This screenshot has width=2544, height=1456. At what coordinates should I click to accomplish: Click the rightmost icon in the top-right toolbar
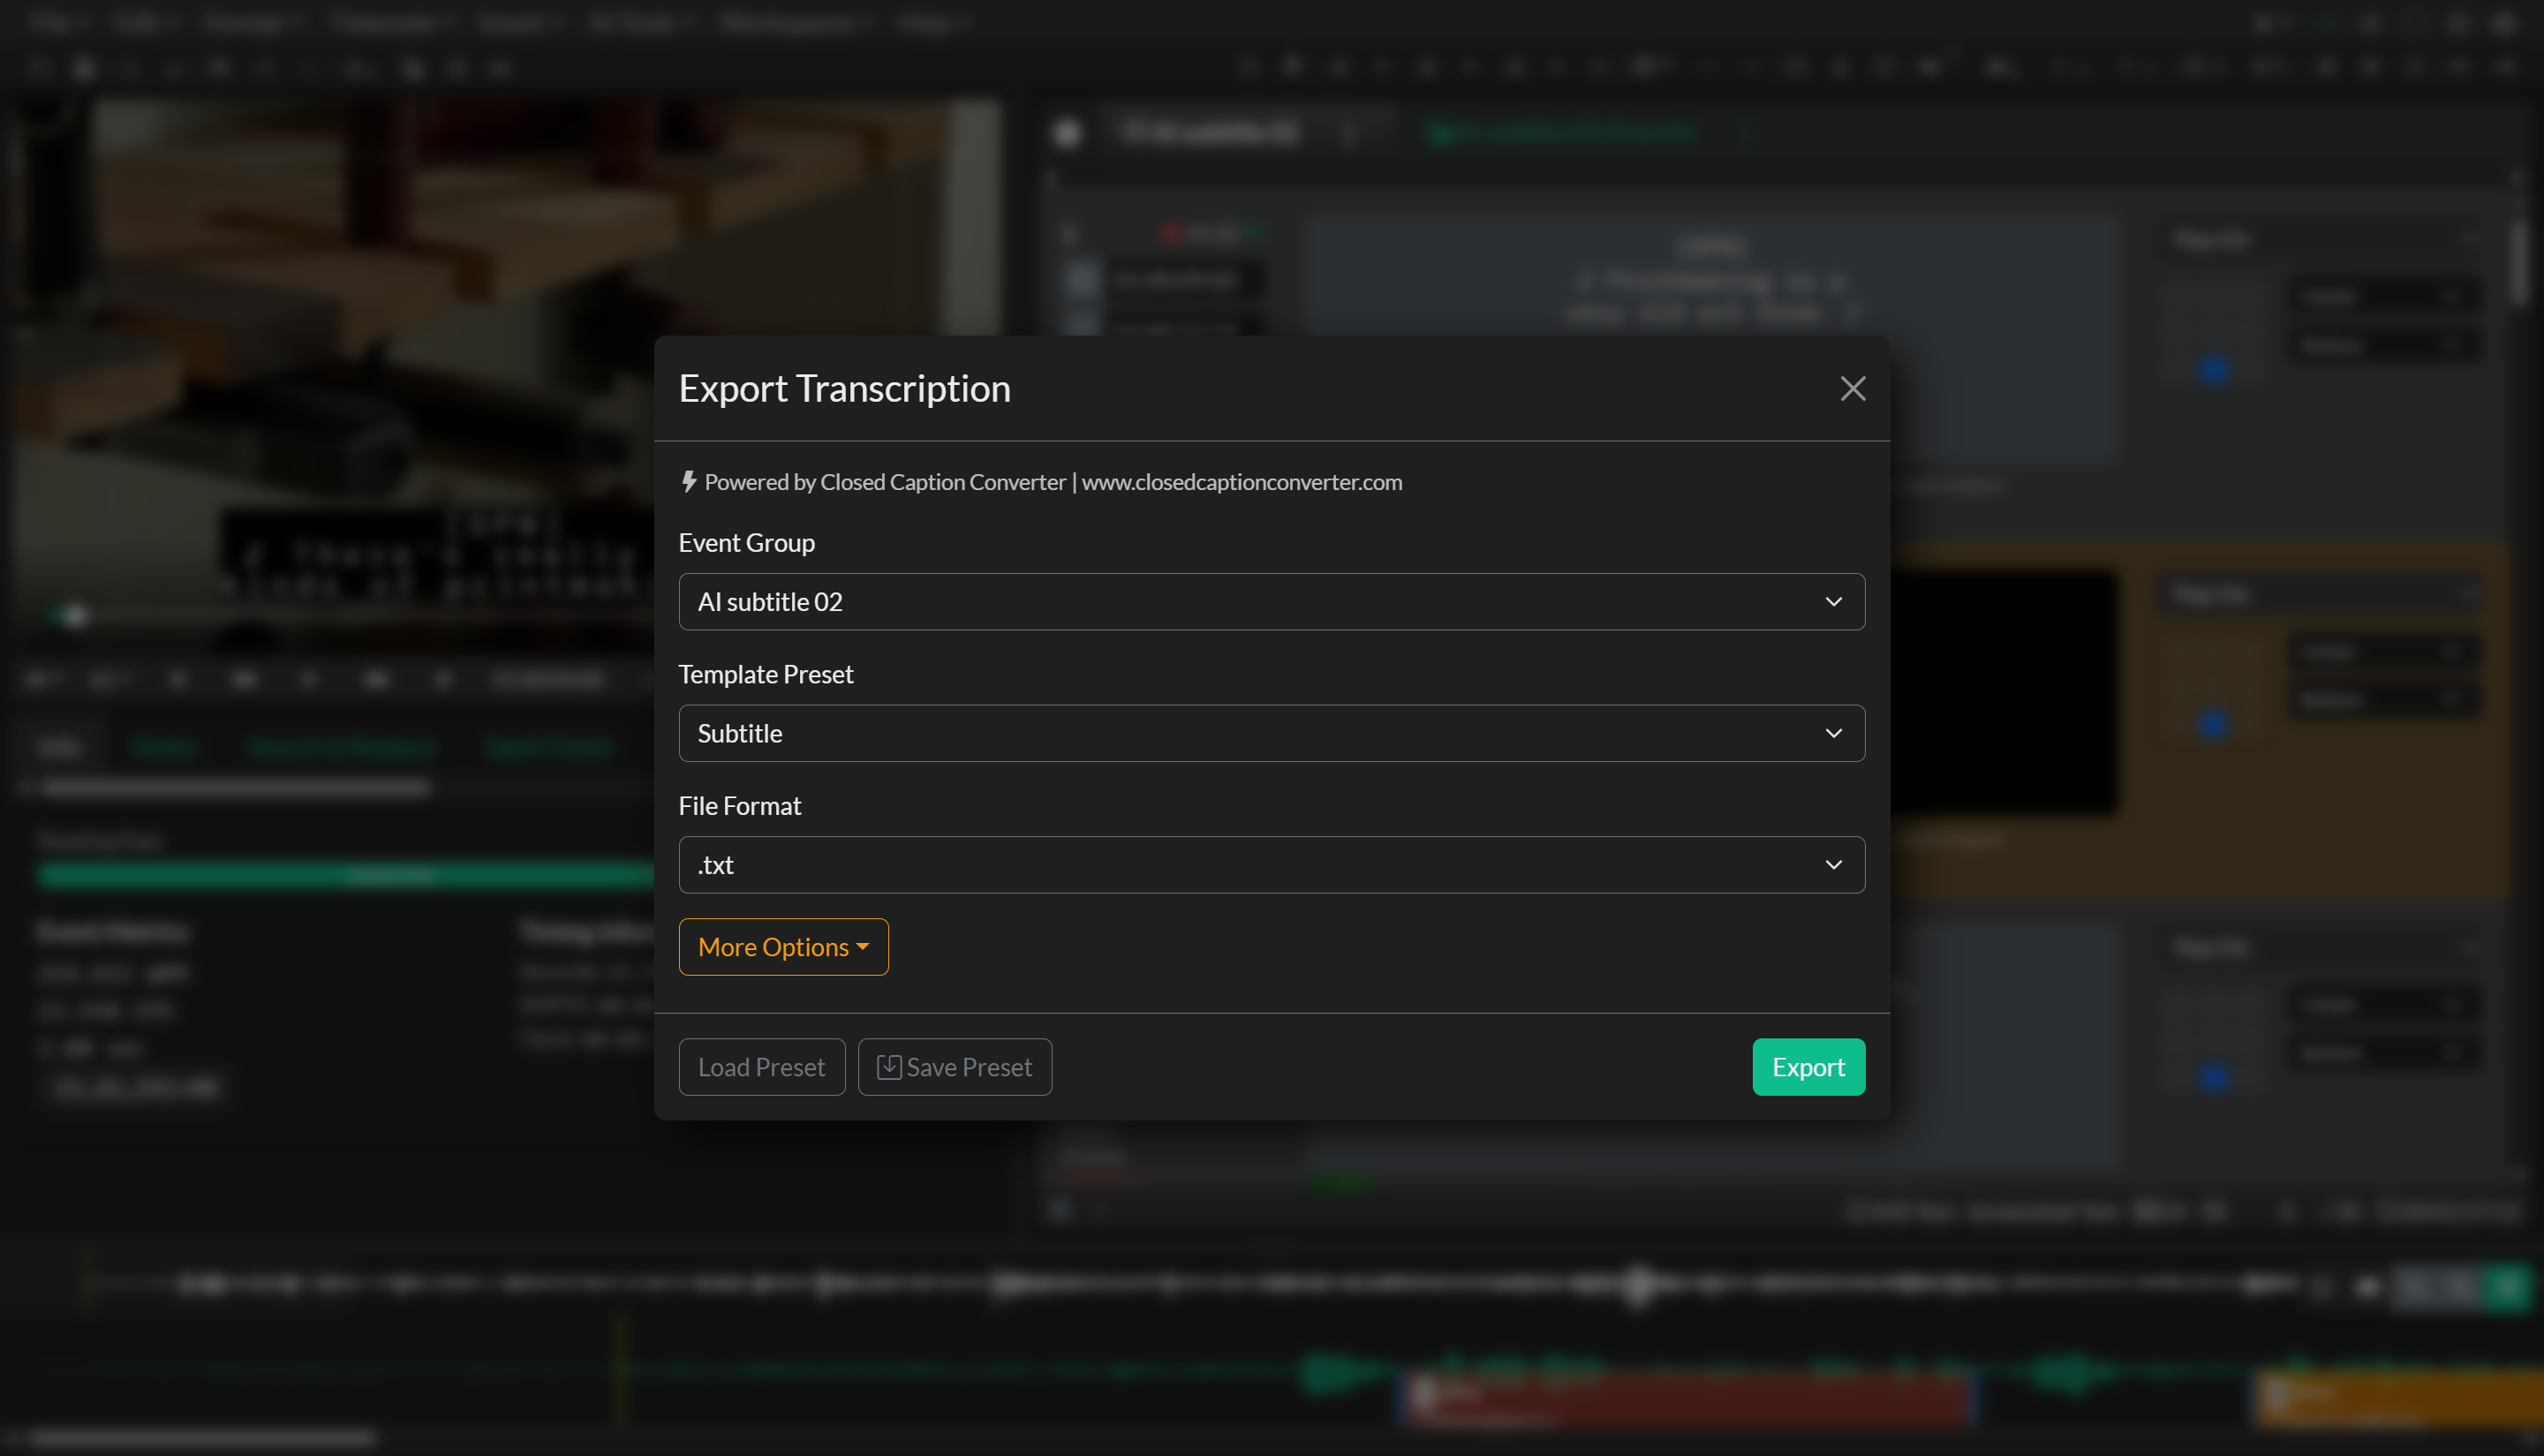2504,67
